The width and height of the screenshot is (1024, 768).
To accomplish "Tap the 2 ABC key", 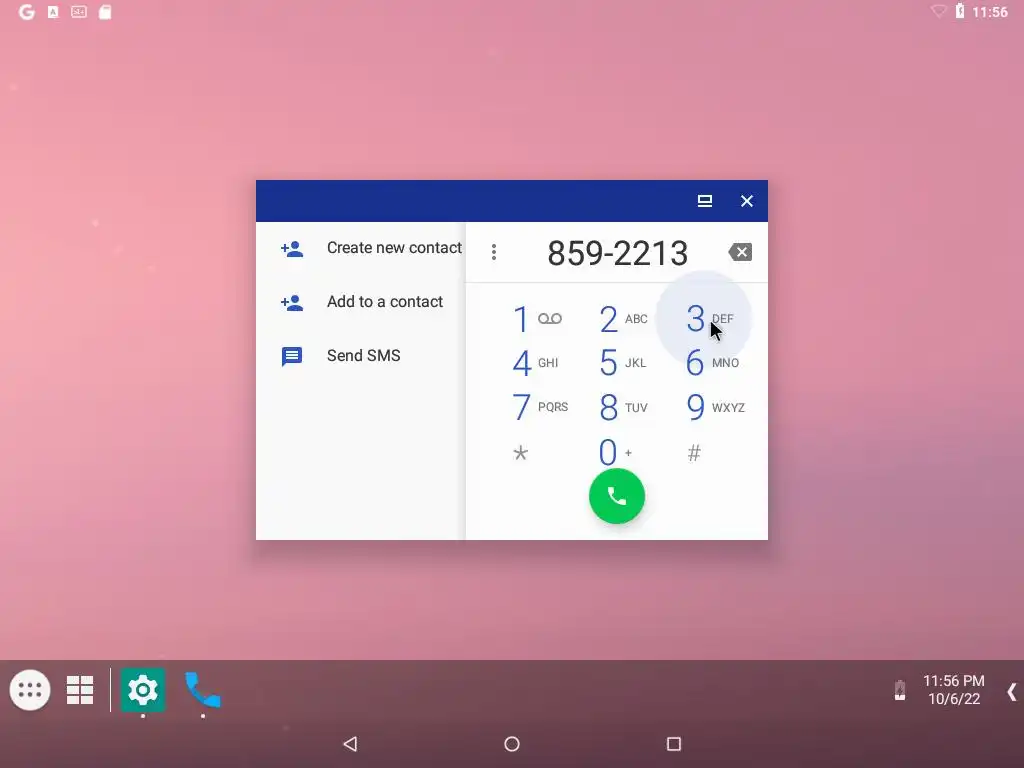I will click(622, 319).
